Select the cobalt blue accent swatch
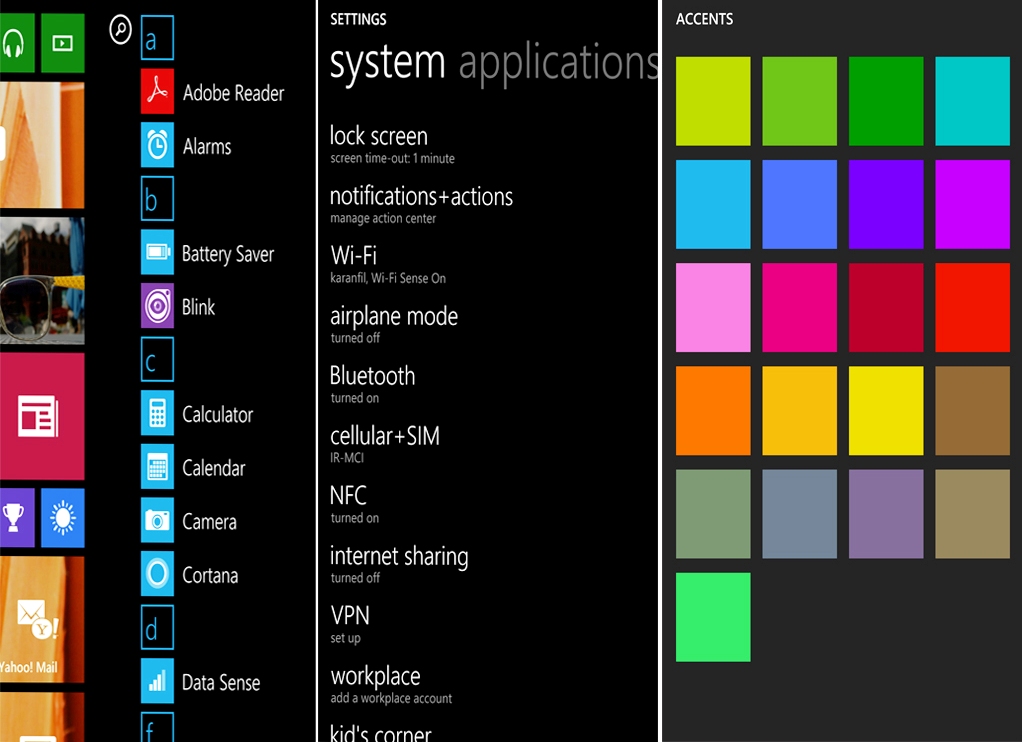 799,204
